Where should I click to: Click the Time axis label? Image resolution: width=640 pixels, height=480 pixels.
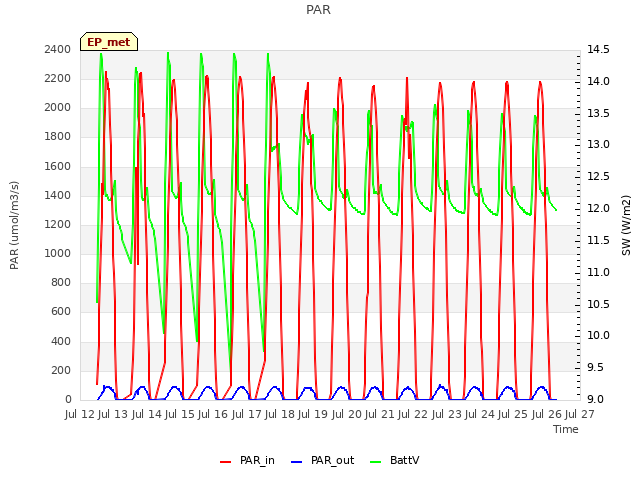point(566,429)
